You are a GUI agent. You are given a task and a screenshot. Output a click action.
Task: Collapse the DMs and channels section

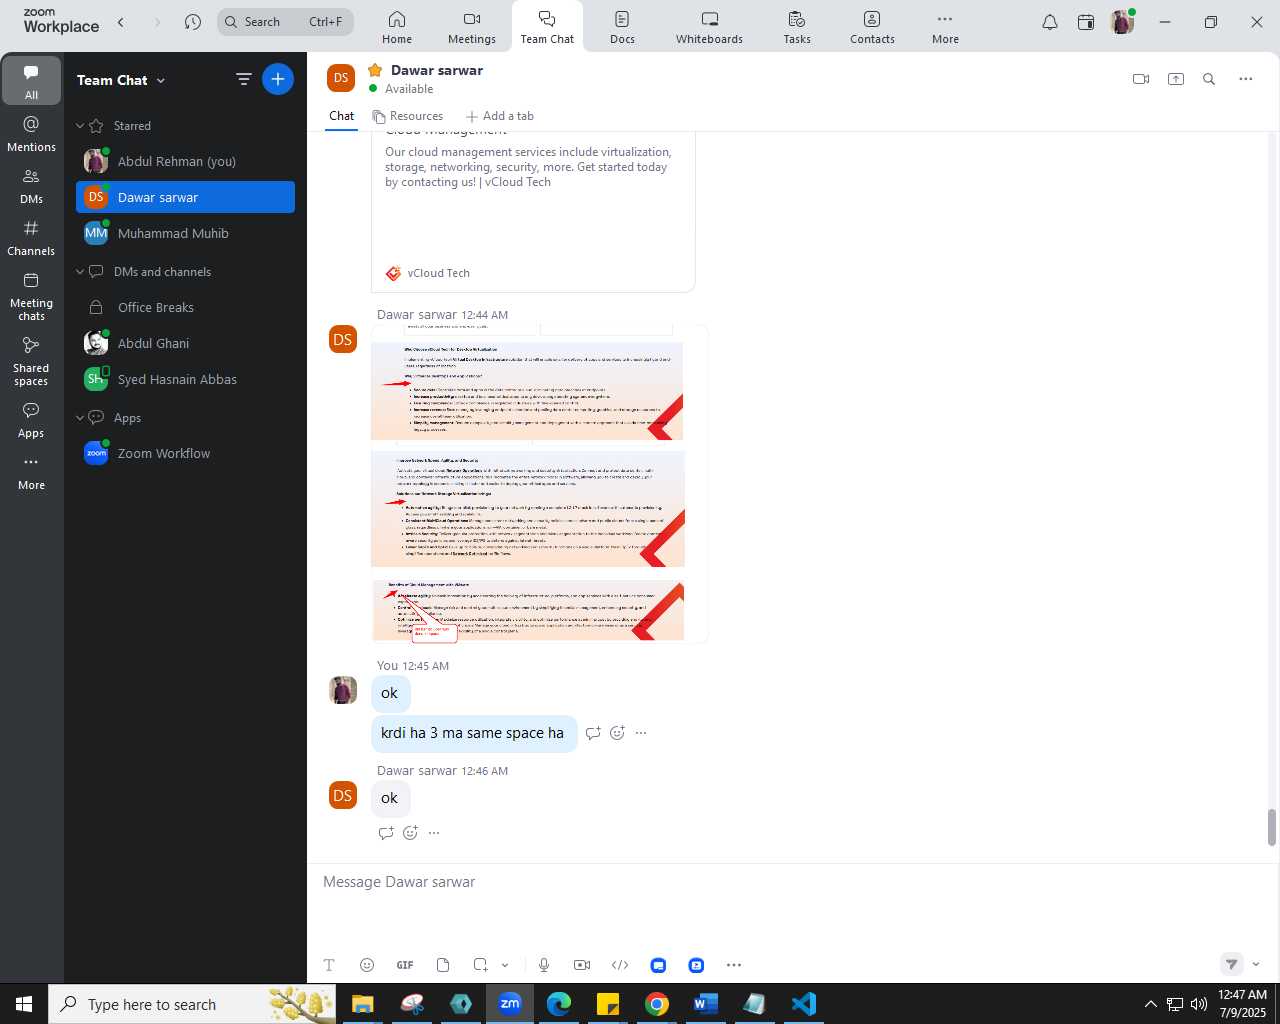[x=80, y=272]
